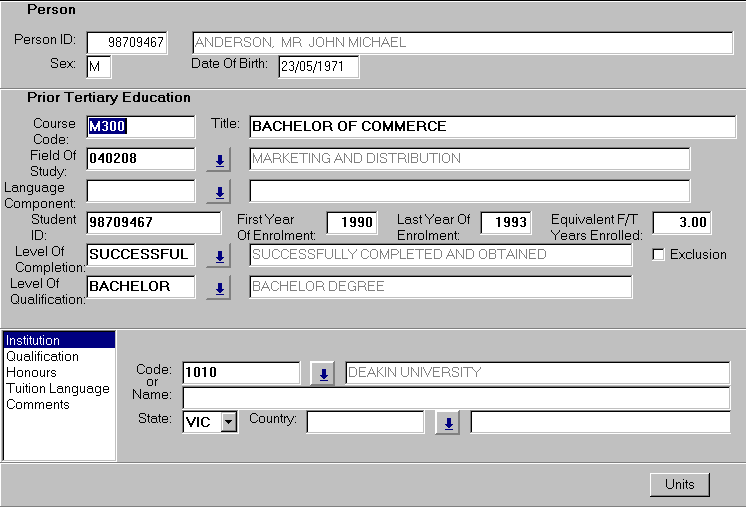
Task: Click lookup arrow beside Field Of Study
Action: coord(218,160)
